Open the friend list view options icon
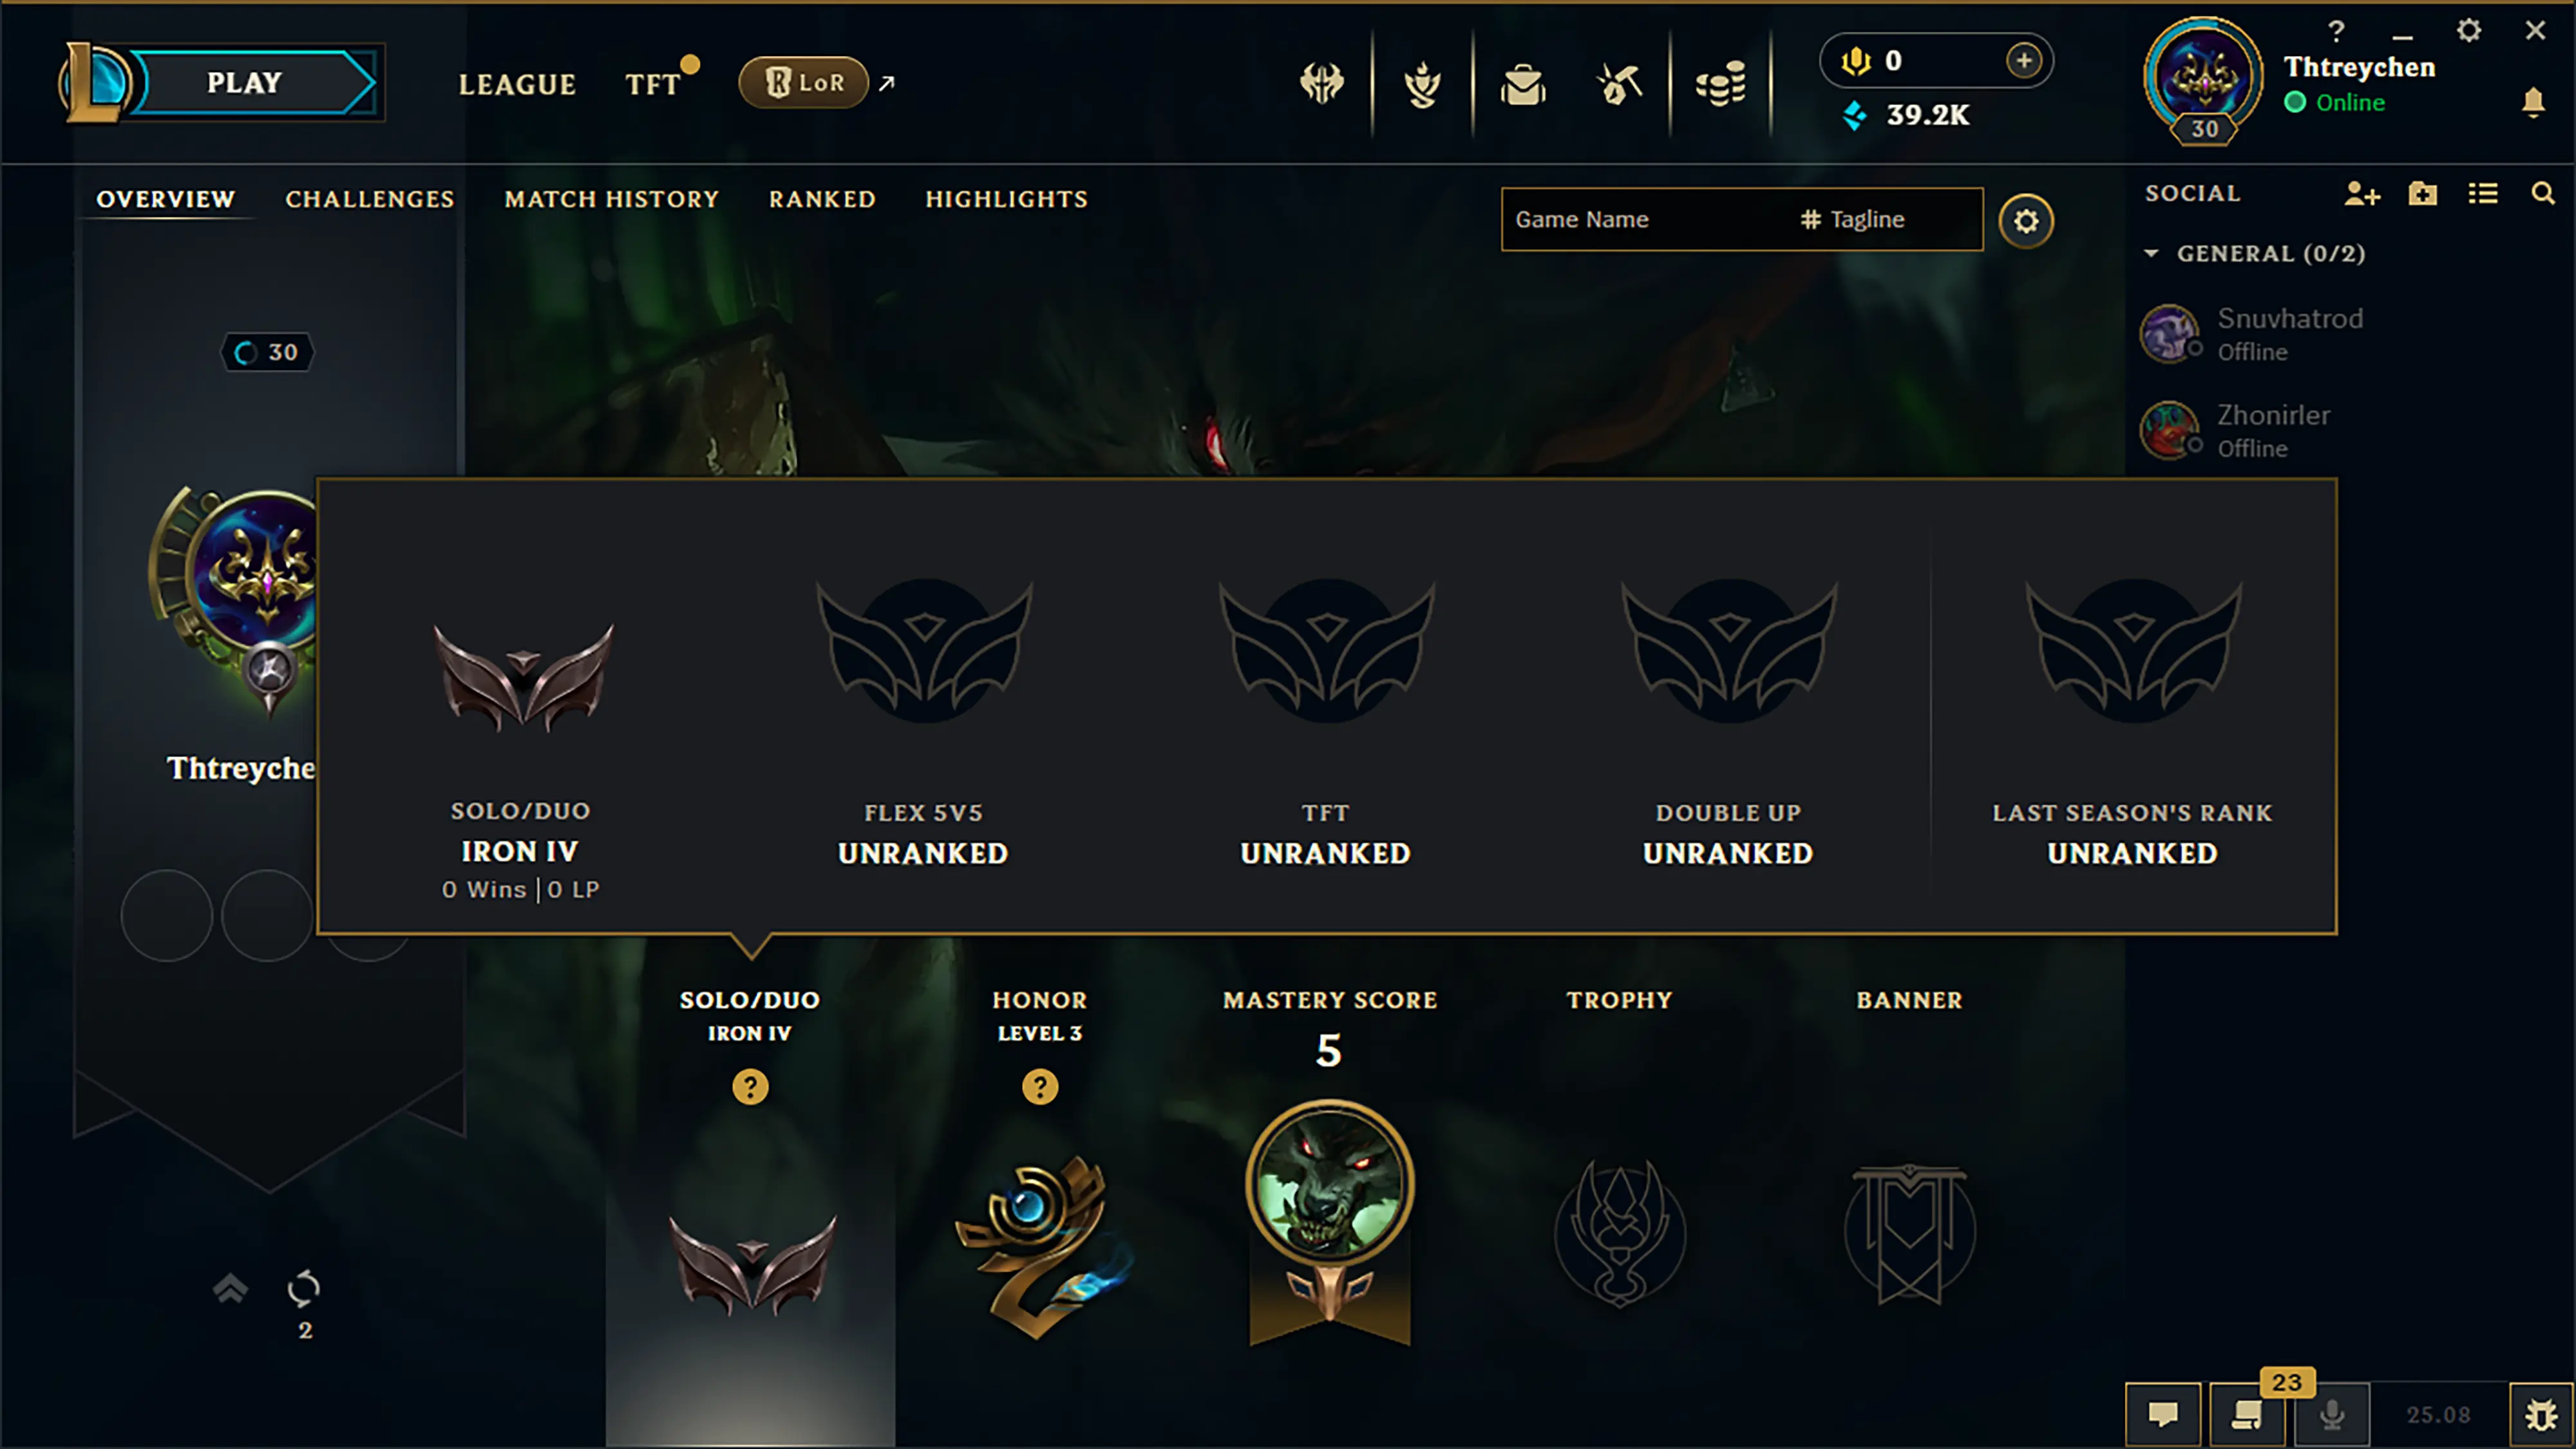The width and height of the screenshot is (2576, 1449). coord(2483,194)
